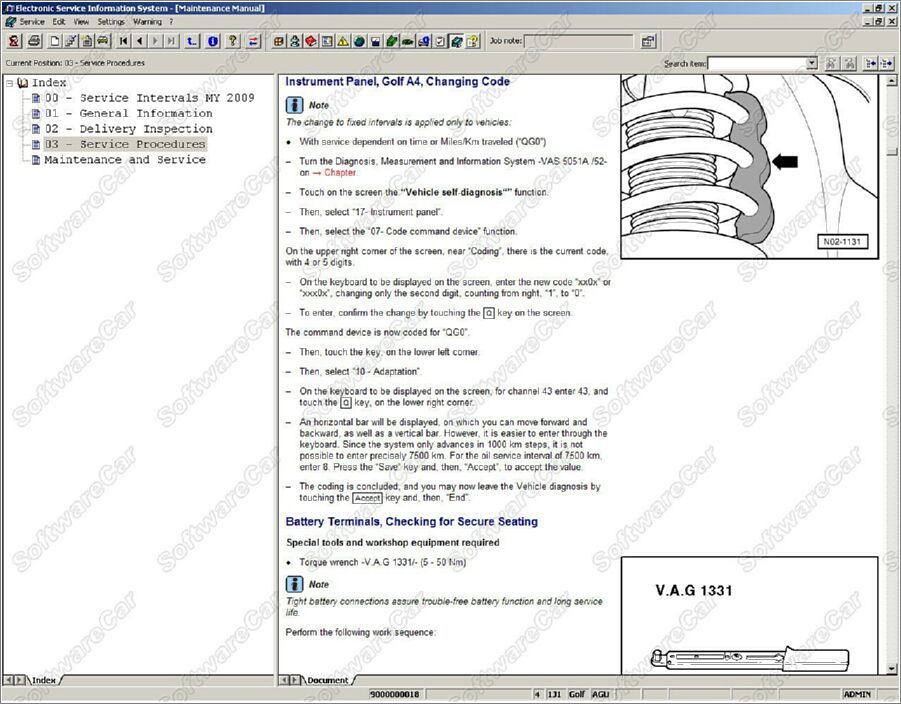Open the Settings menu
901x704 pixels.
(111, 21)
